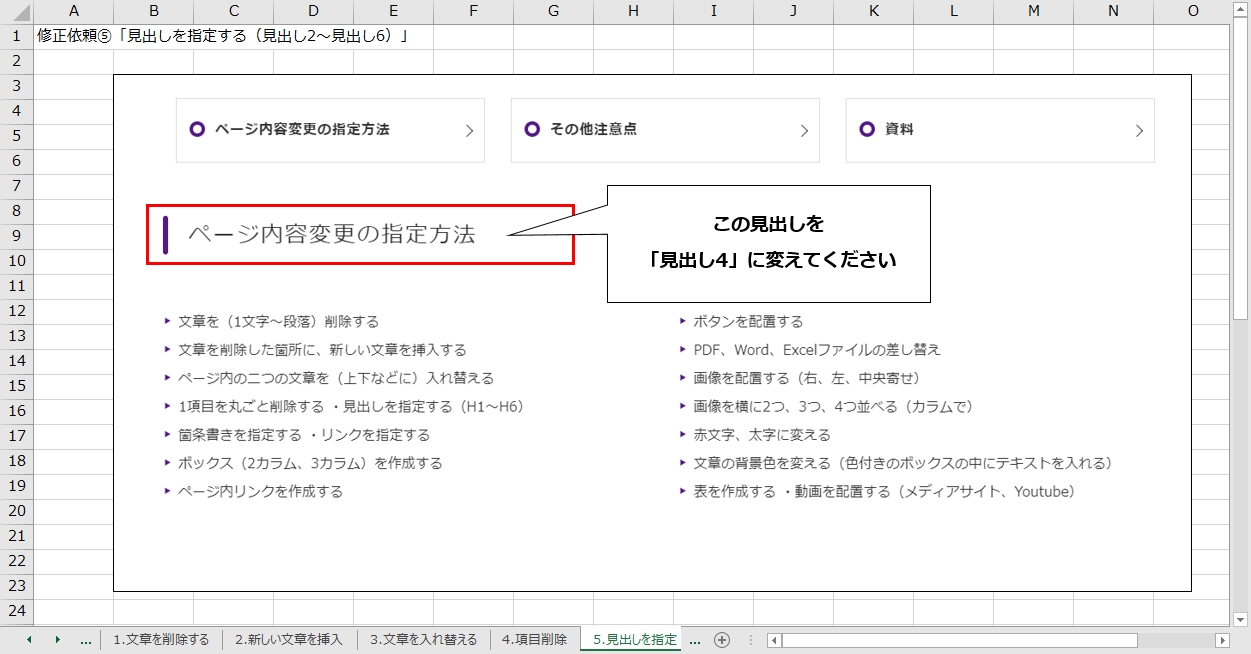This screenshot has width=1251, height=654.
Task: Click the item PDF、Word、Excelファイルの差し替え
Action: 817,350
